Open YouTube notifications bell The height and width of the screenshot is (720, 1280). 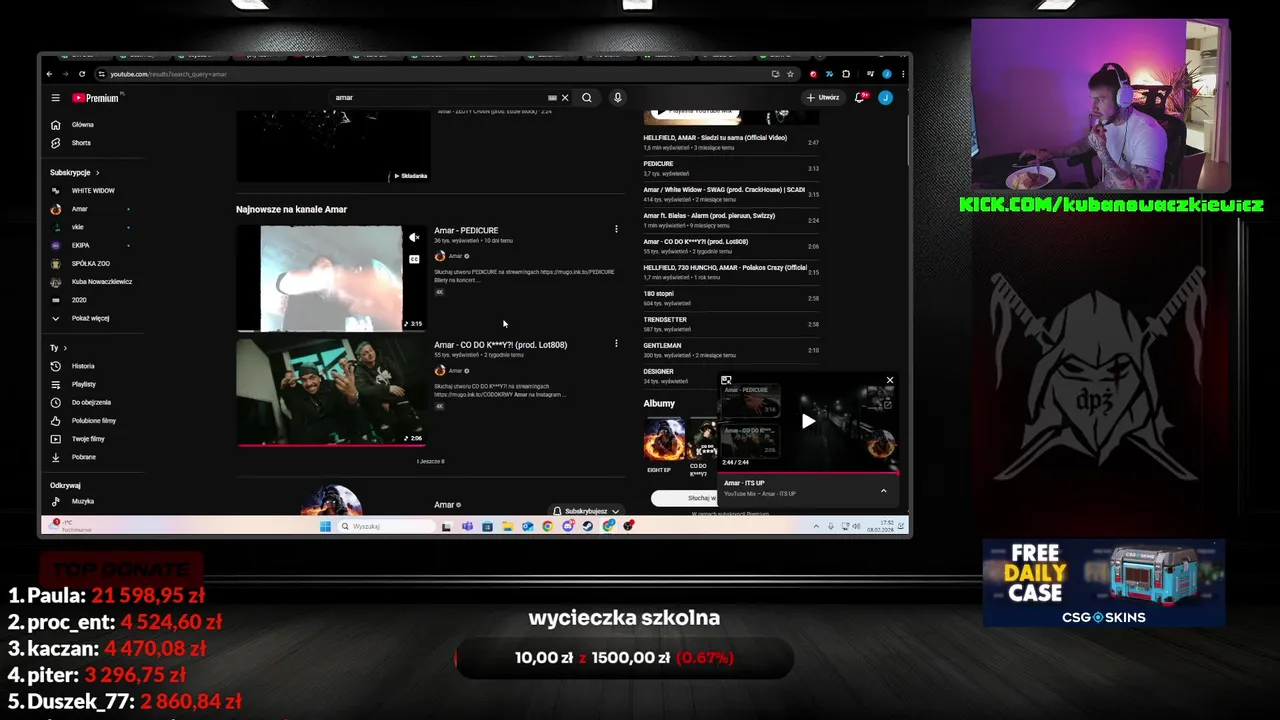click(860, 98)
